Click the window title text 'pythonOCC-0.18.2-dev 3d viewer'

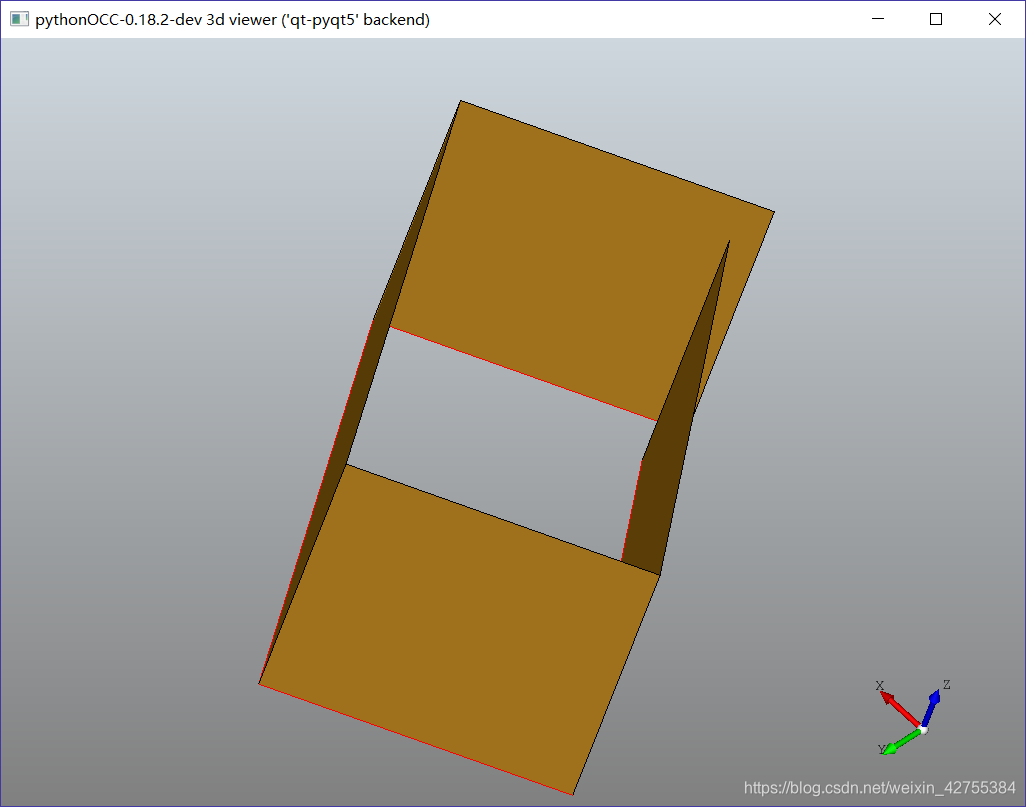156,20
